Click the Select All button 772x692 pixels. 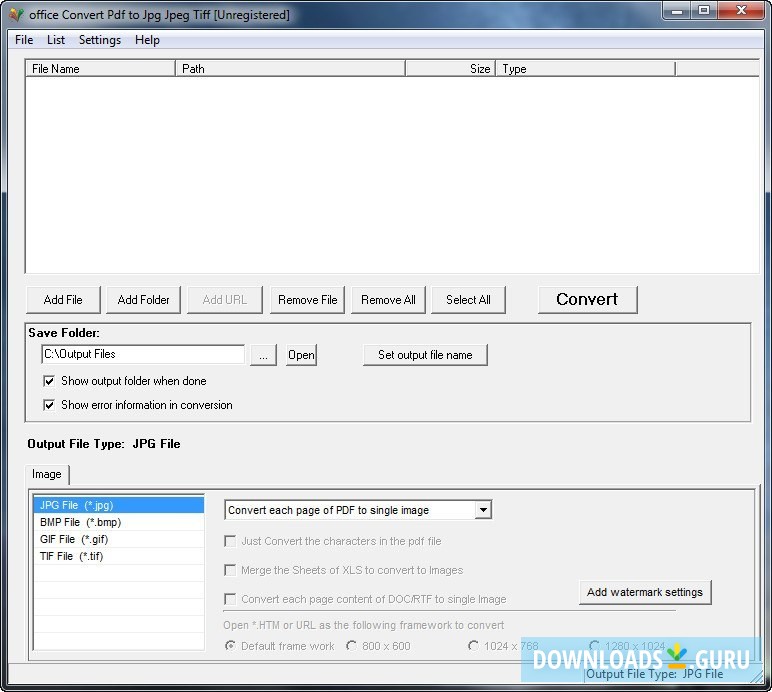tap(468, 300)
